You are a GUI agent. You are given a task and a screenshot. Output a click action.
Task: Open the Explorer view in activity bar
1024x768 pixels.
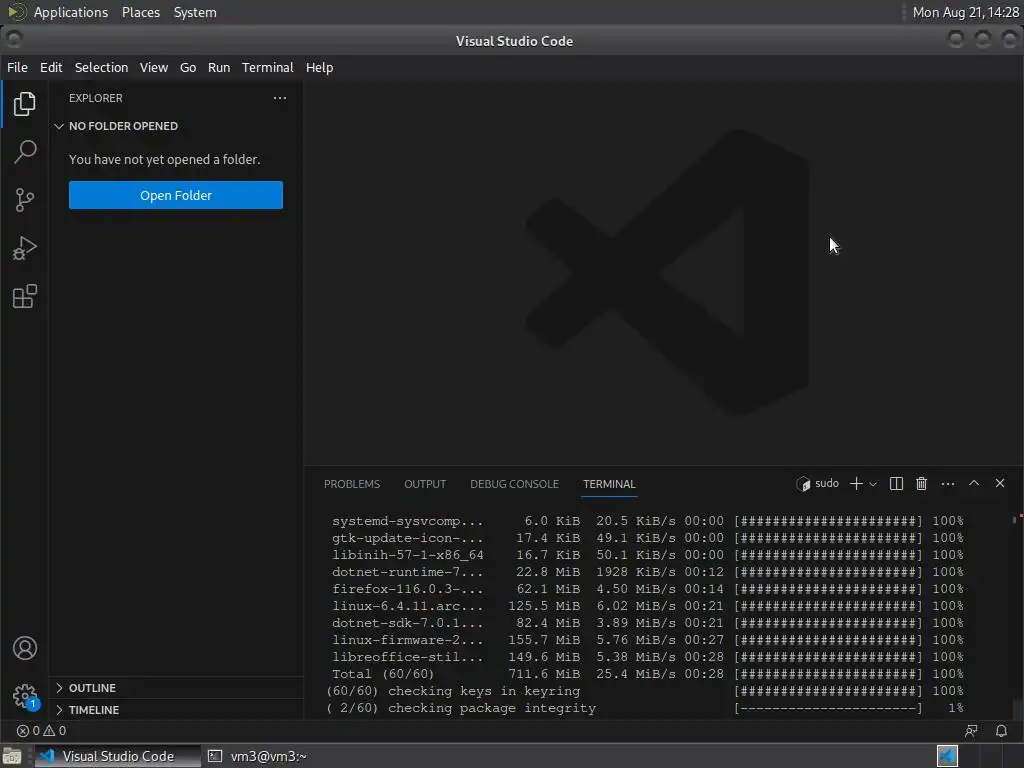tap(24, 104)
